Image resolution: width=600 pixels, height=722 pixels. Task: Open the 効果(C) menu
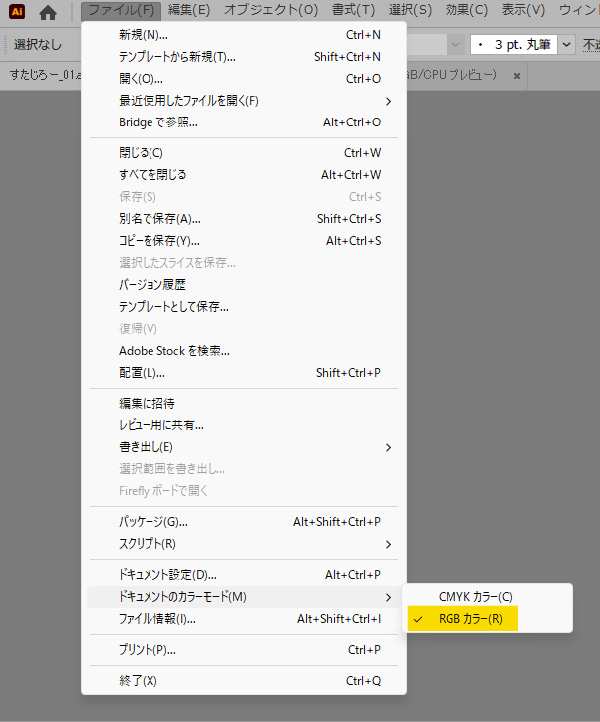(x=467, y=10)
